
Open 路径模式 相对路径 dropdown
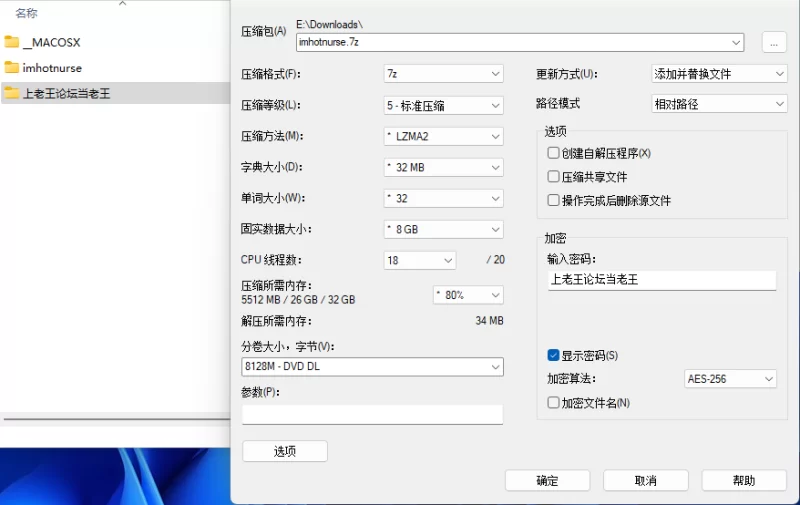click(719, 104)
